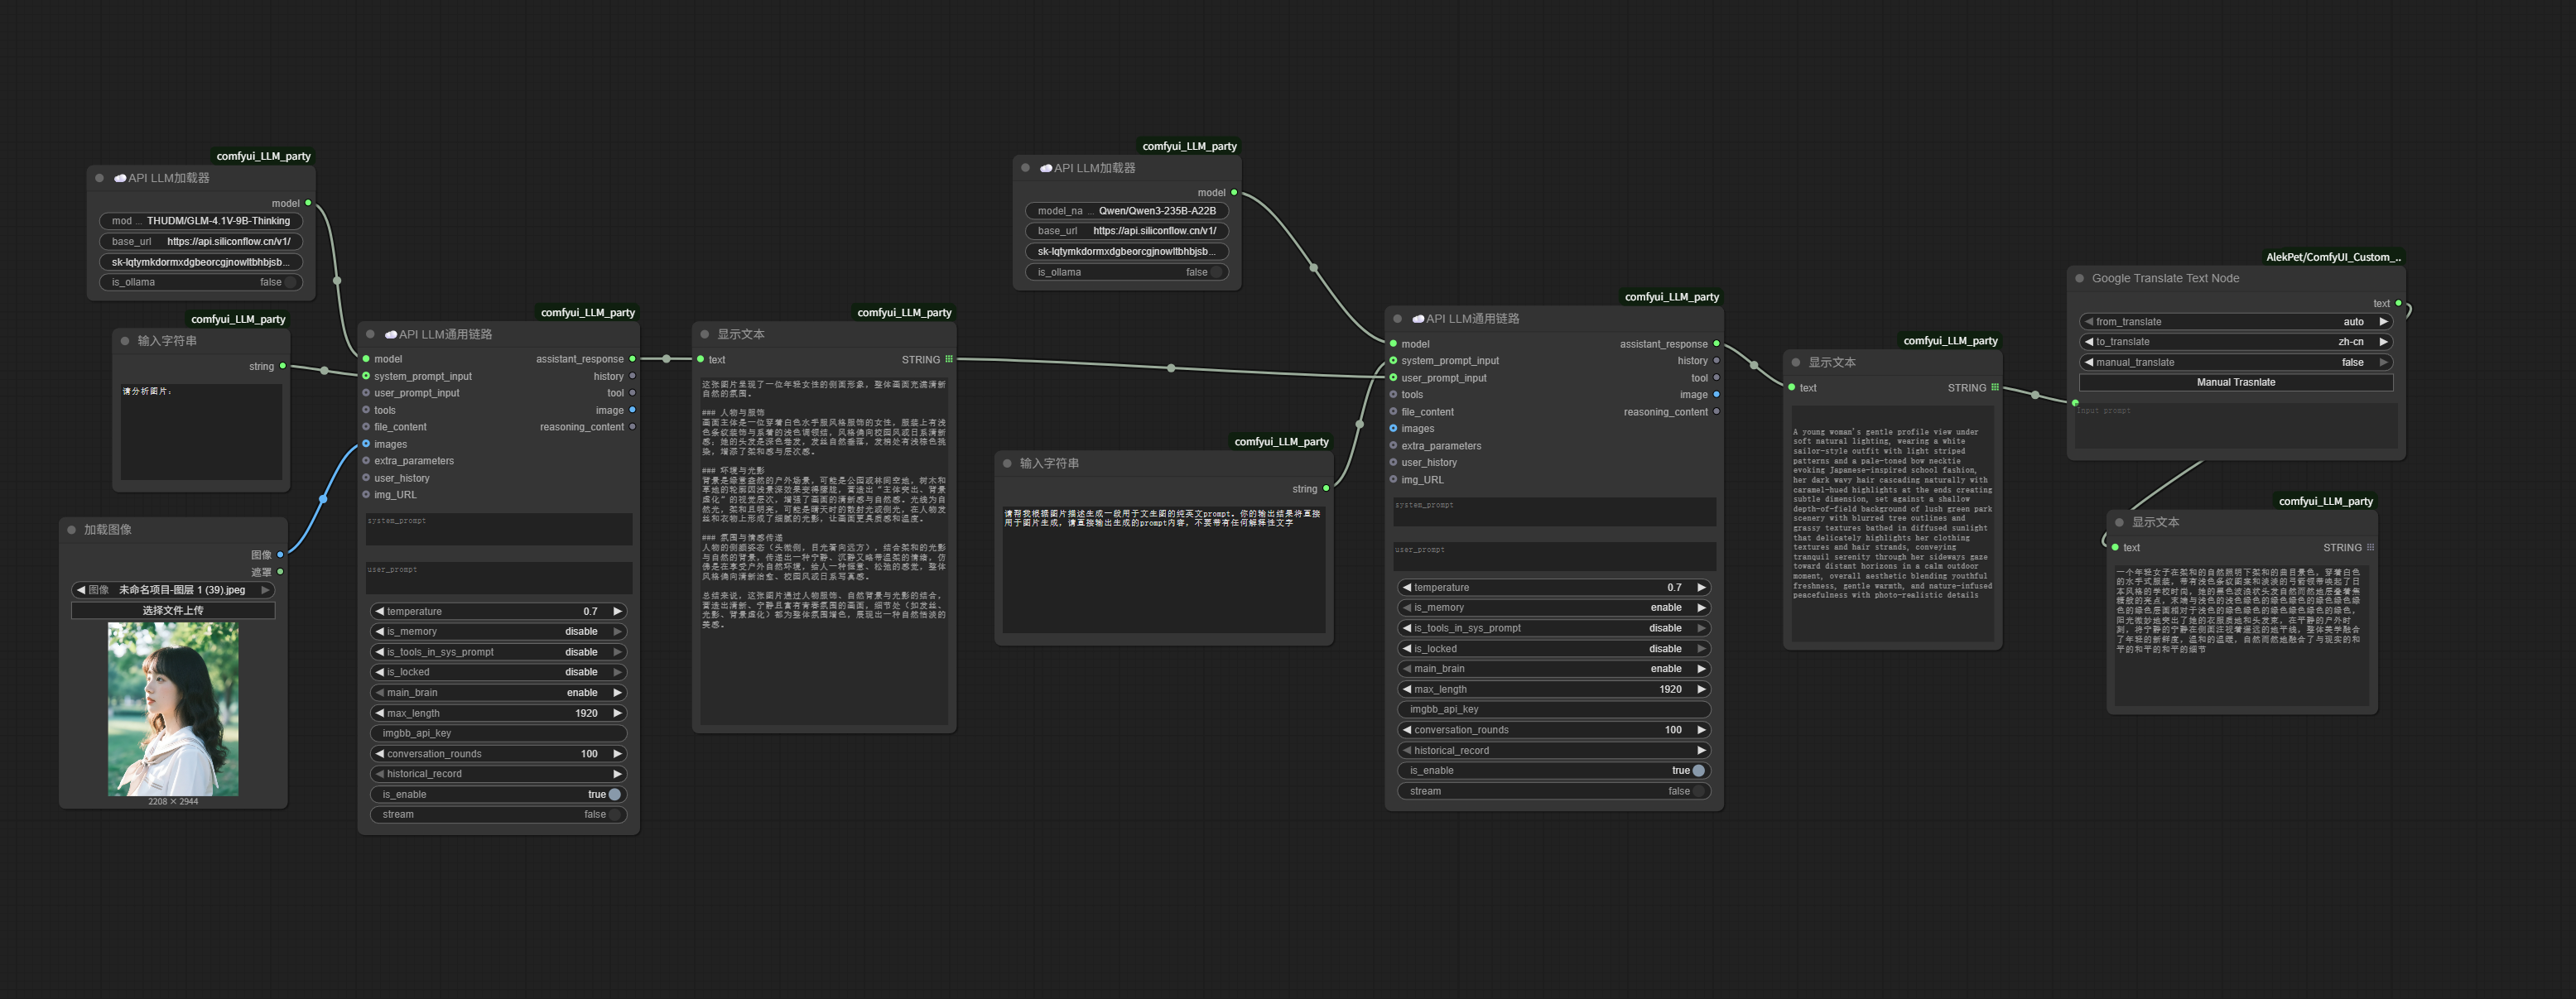Open the to_translate zh-cn language dropdown
Viewport: 2576px width, 999px height.
2235,342
